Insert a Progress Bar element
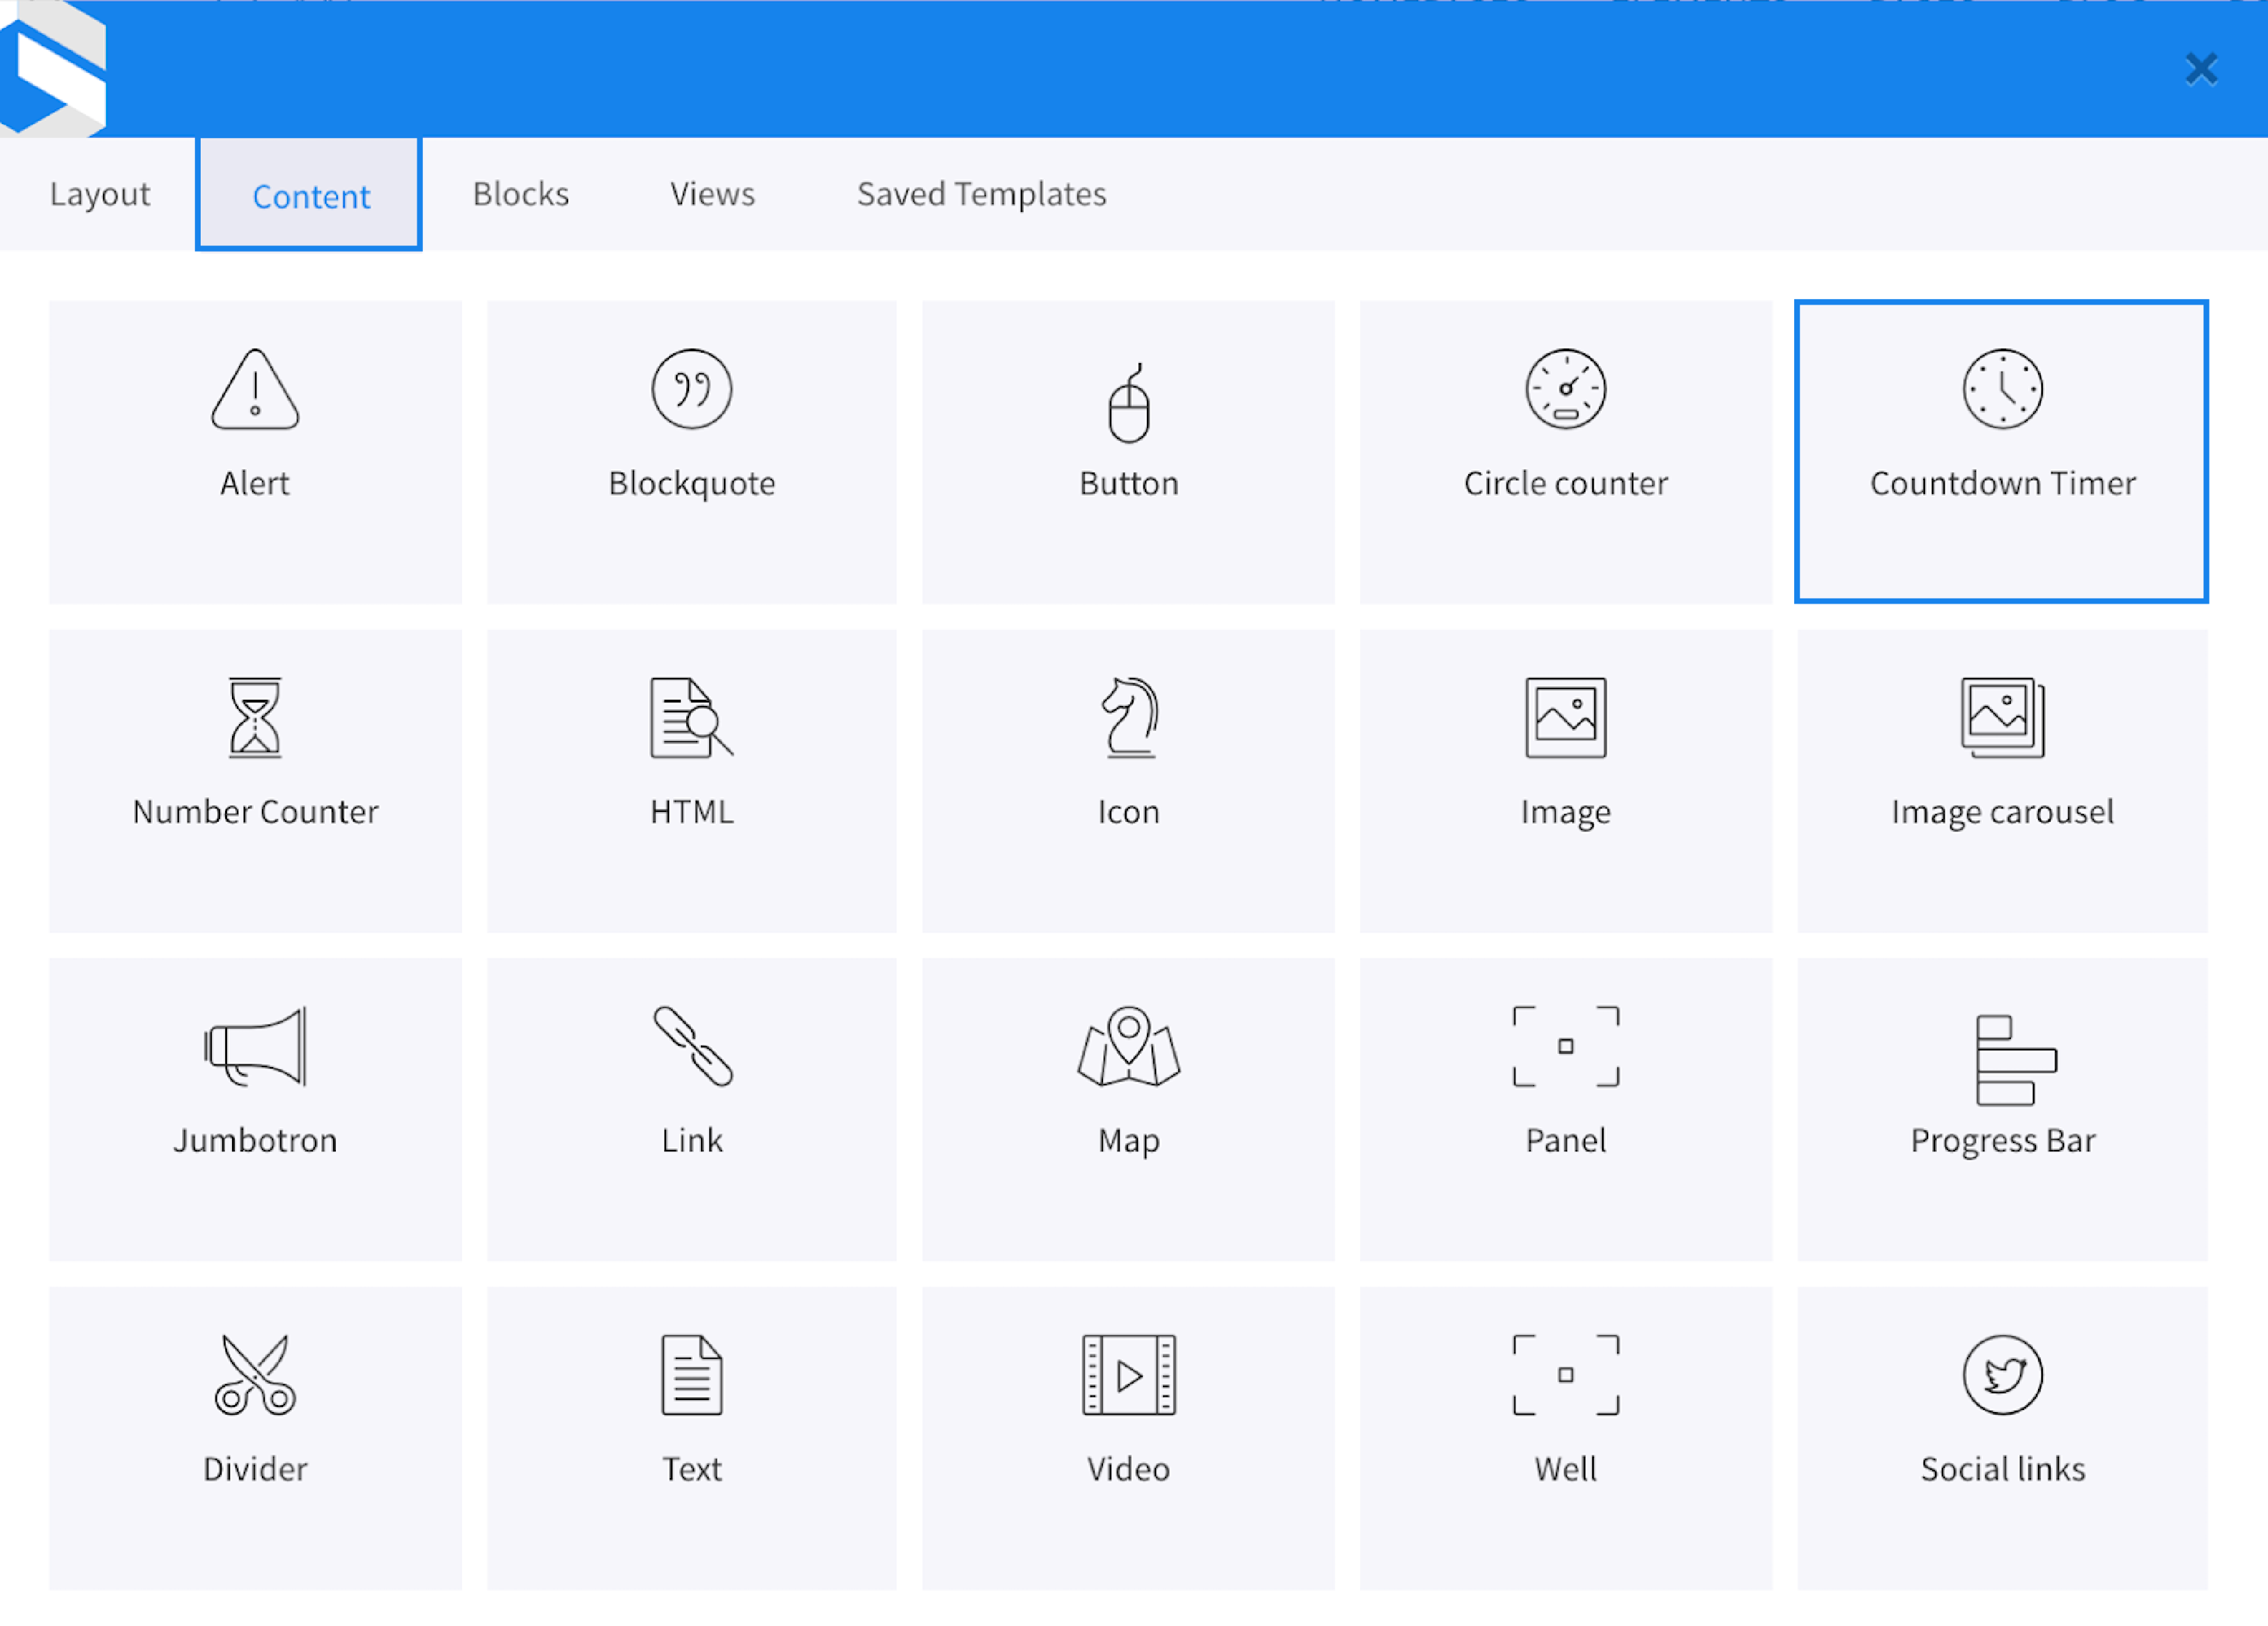This screenshot has width=2268, height=1626. [x=2002, y=1110]
